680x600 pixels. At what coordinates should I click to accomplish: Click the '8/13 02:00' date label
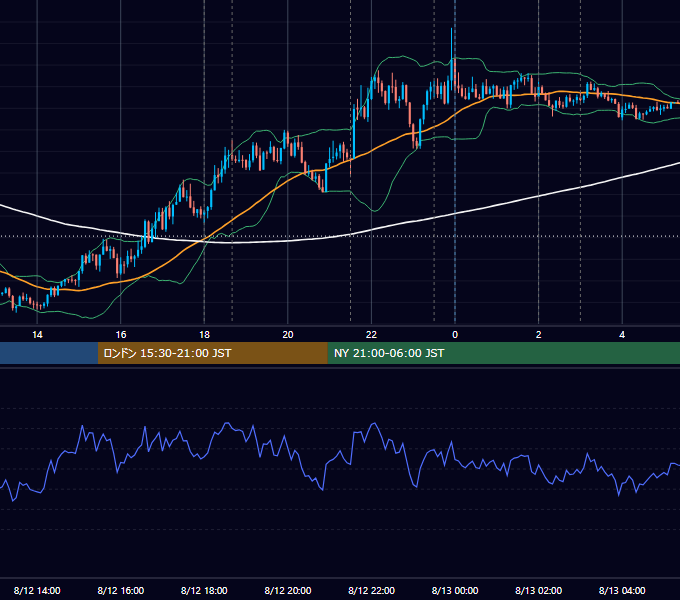pyautogui.click(x=539, y=590)
